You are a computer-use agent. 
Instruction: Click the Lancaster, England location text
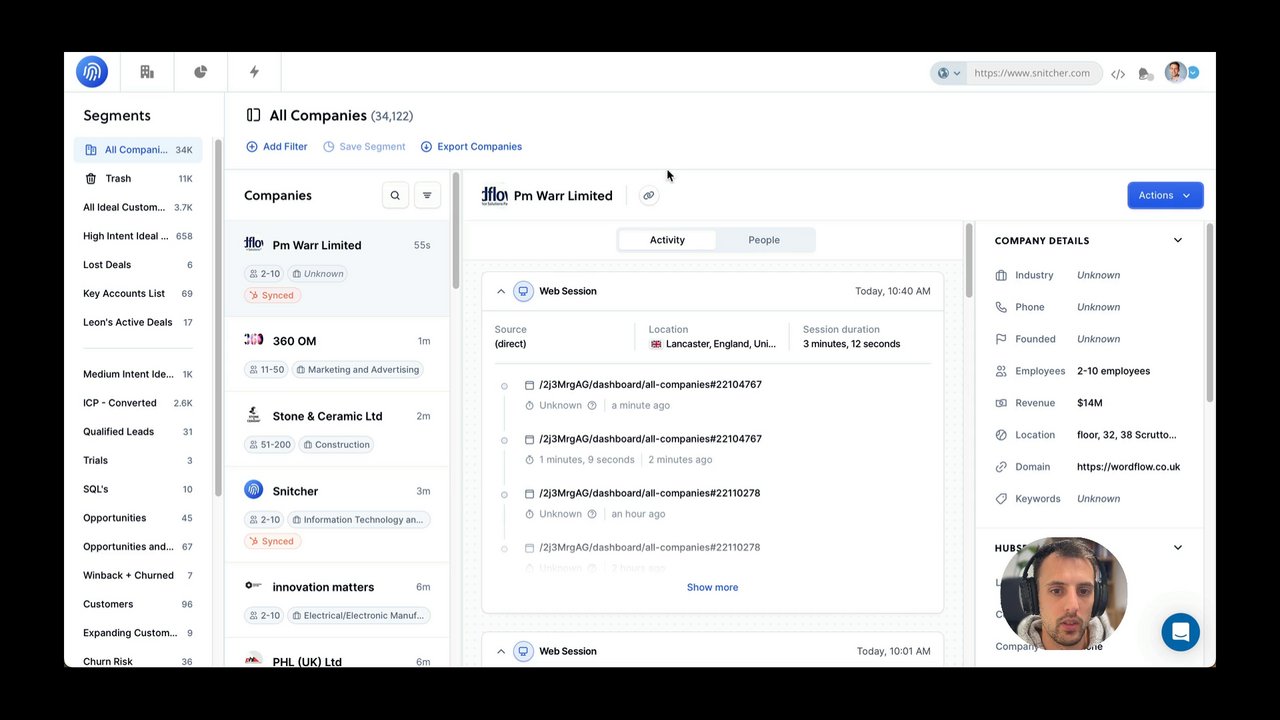721,344
